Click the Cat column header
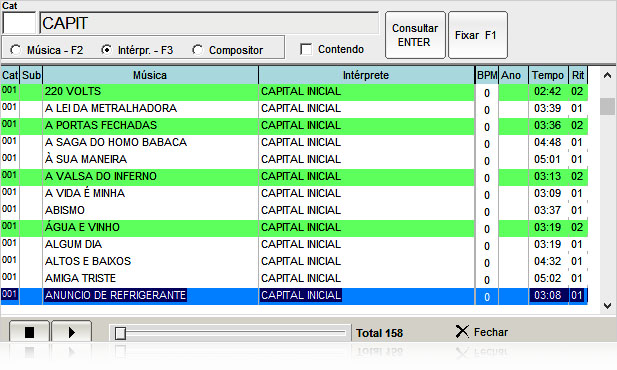The width and height of the screenshot is (617, 370). click(x=10, y=75)
